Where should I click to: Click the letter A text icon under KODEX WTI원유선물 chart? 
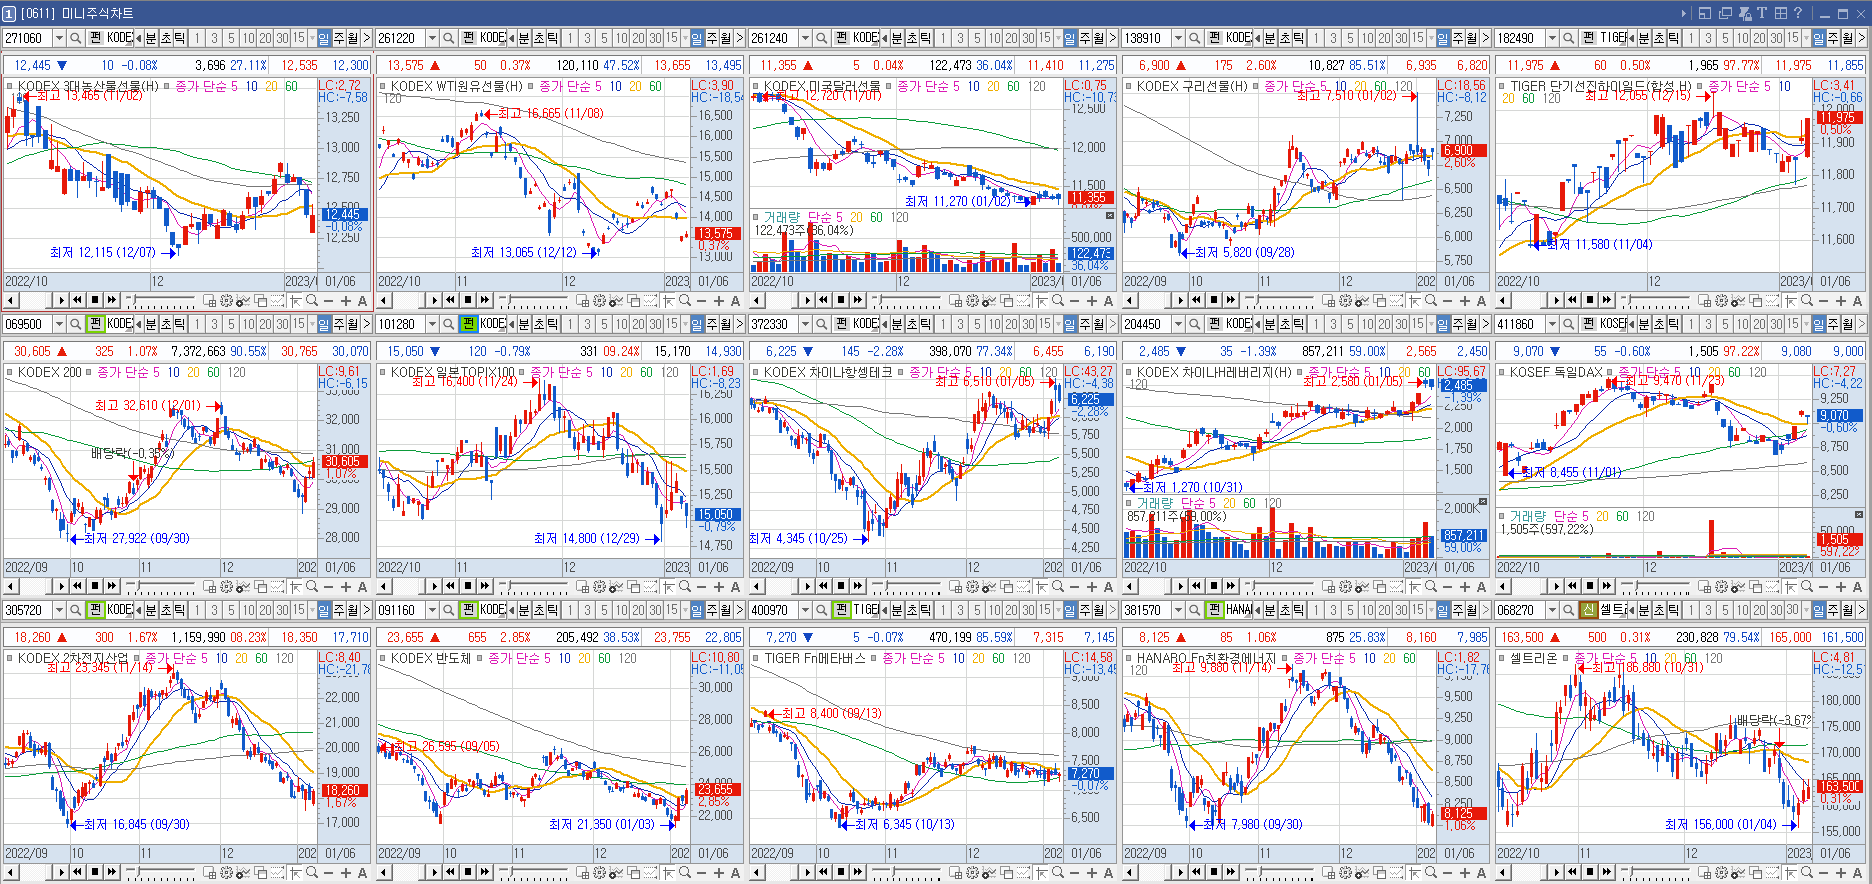[735, 300]
